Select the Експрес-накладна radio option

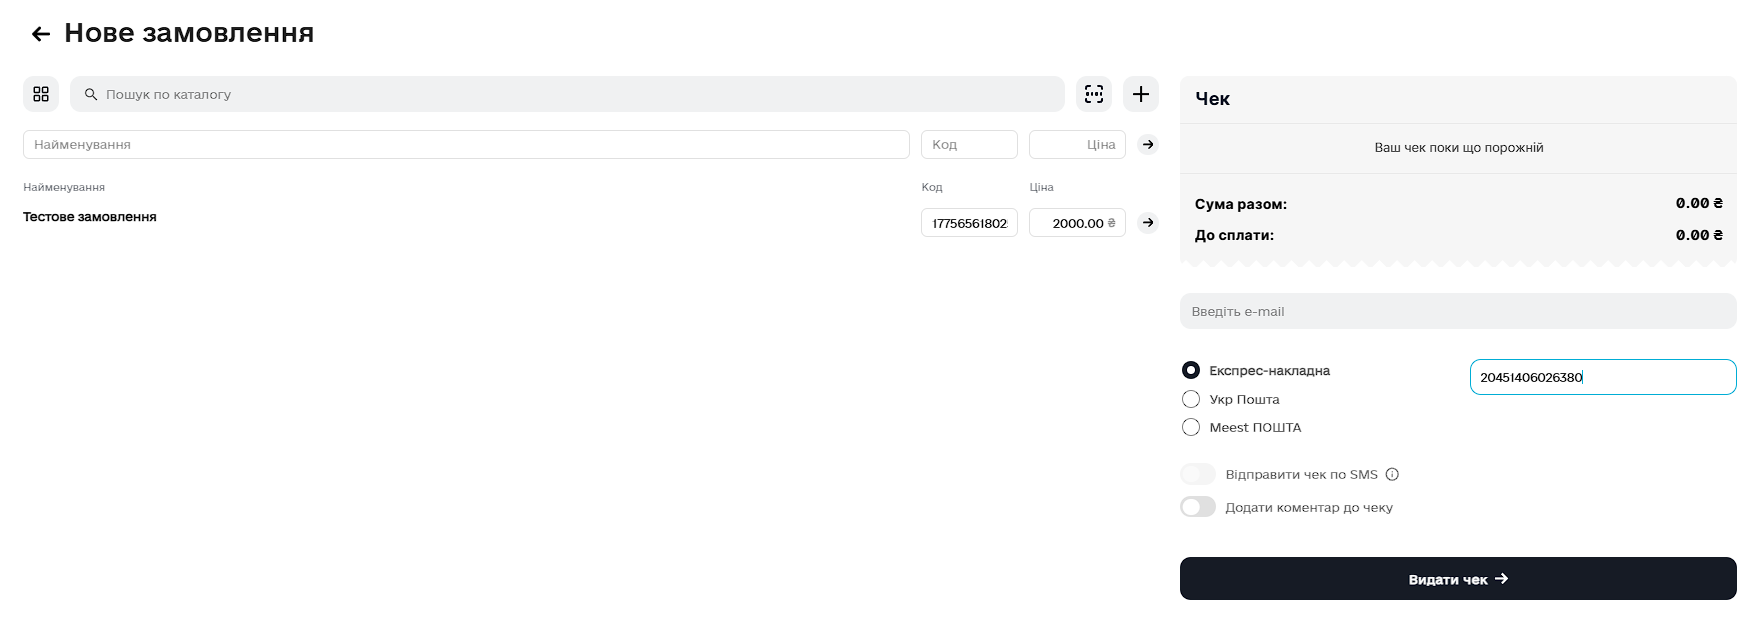1191,371
